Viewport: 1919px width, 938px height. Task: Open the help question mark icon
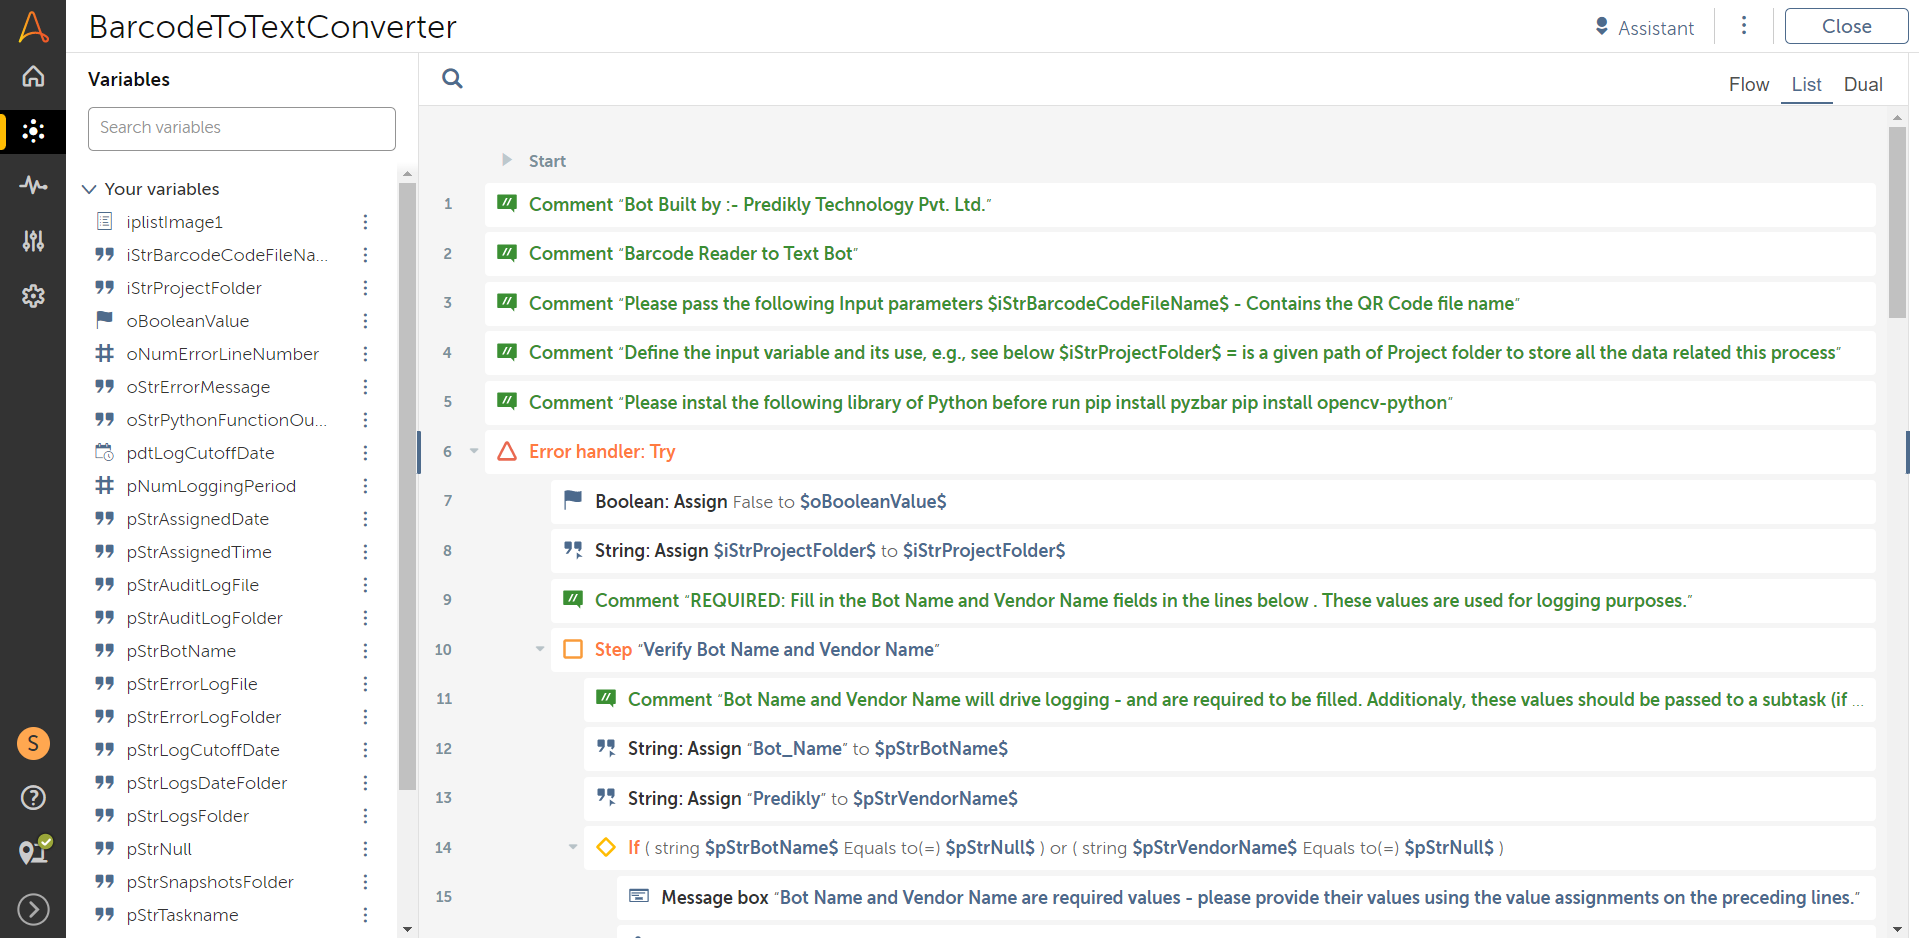coord(33,797)
